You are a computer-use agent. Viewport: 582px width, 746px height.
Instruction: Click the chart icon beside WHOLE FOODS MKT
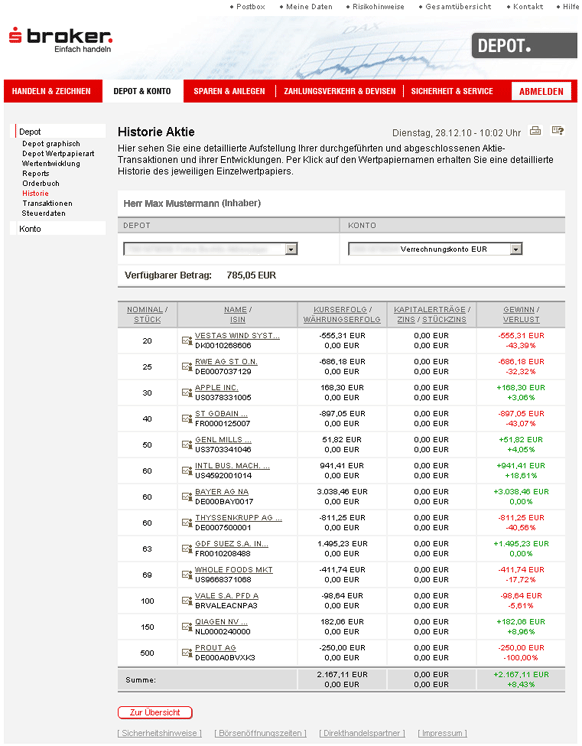[x=187, y=575]
